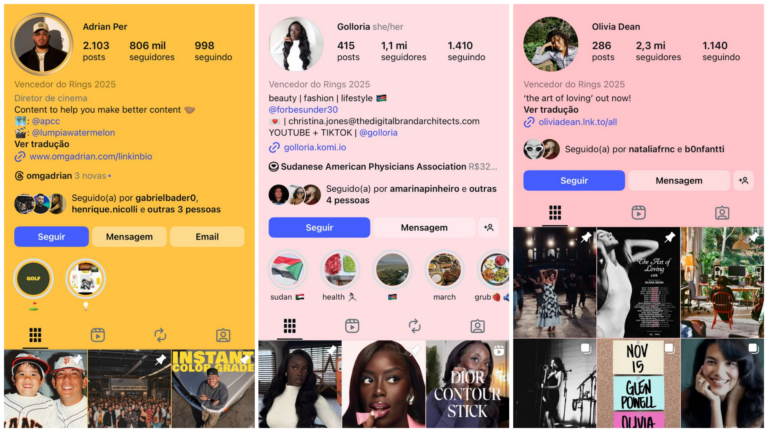Open Reels tab on Adrian Per profile
The image size is (768, 432).
[x=97, y=335]
